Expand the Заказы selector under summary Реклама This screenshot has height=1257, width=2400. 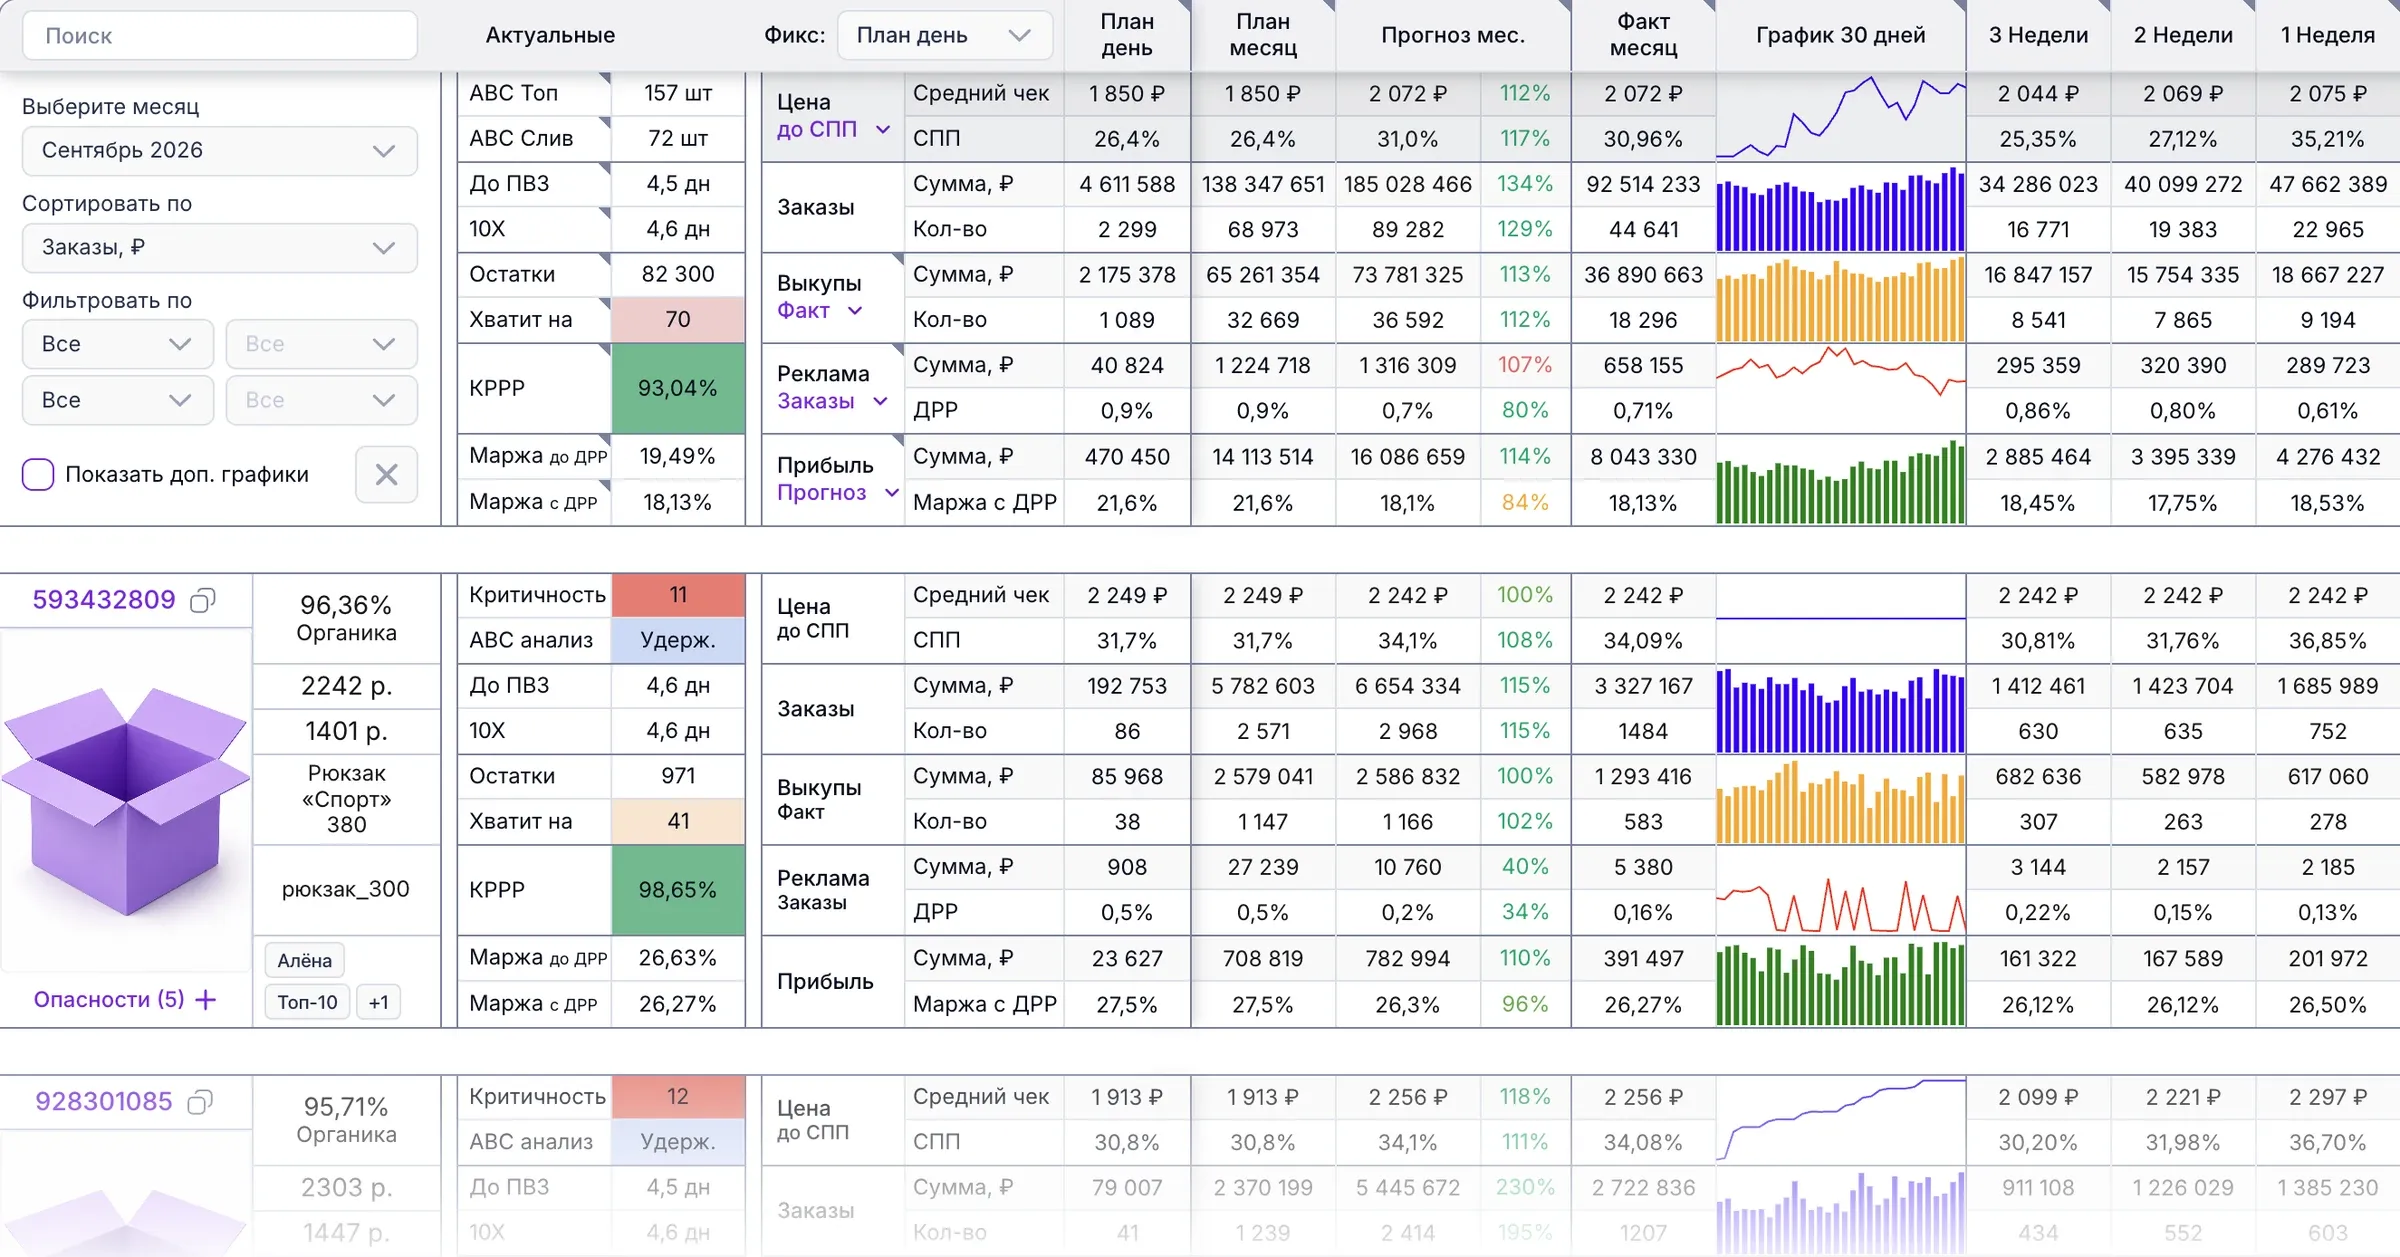click(x=832, y=401)
